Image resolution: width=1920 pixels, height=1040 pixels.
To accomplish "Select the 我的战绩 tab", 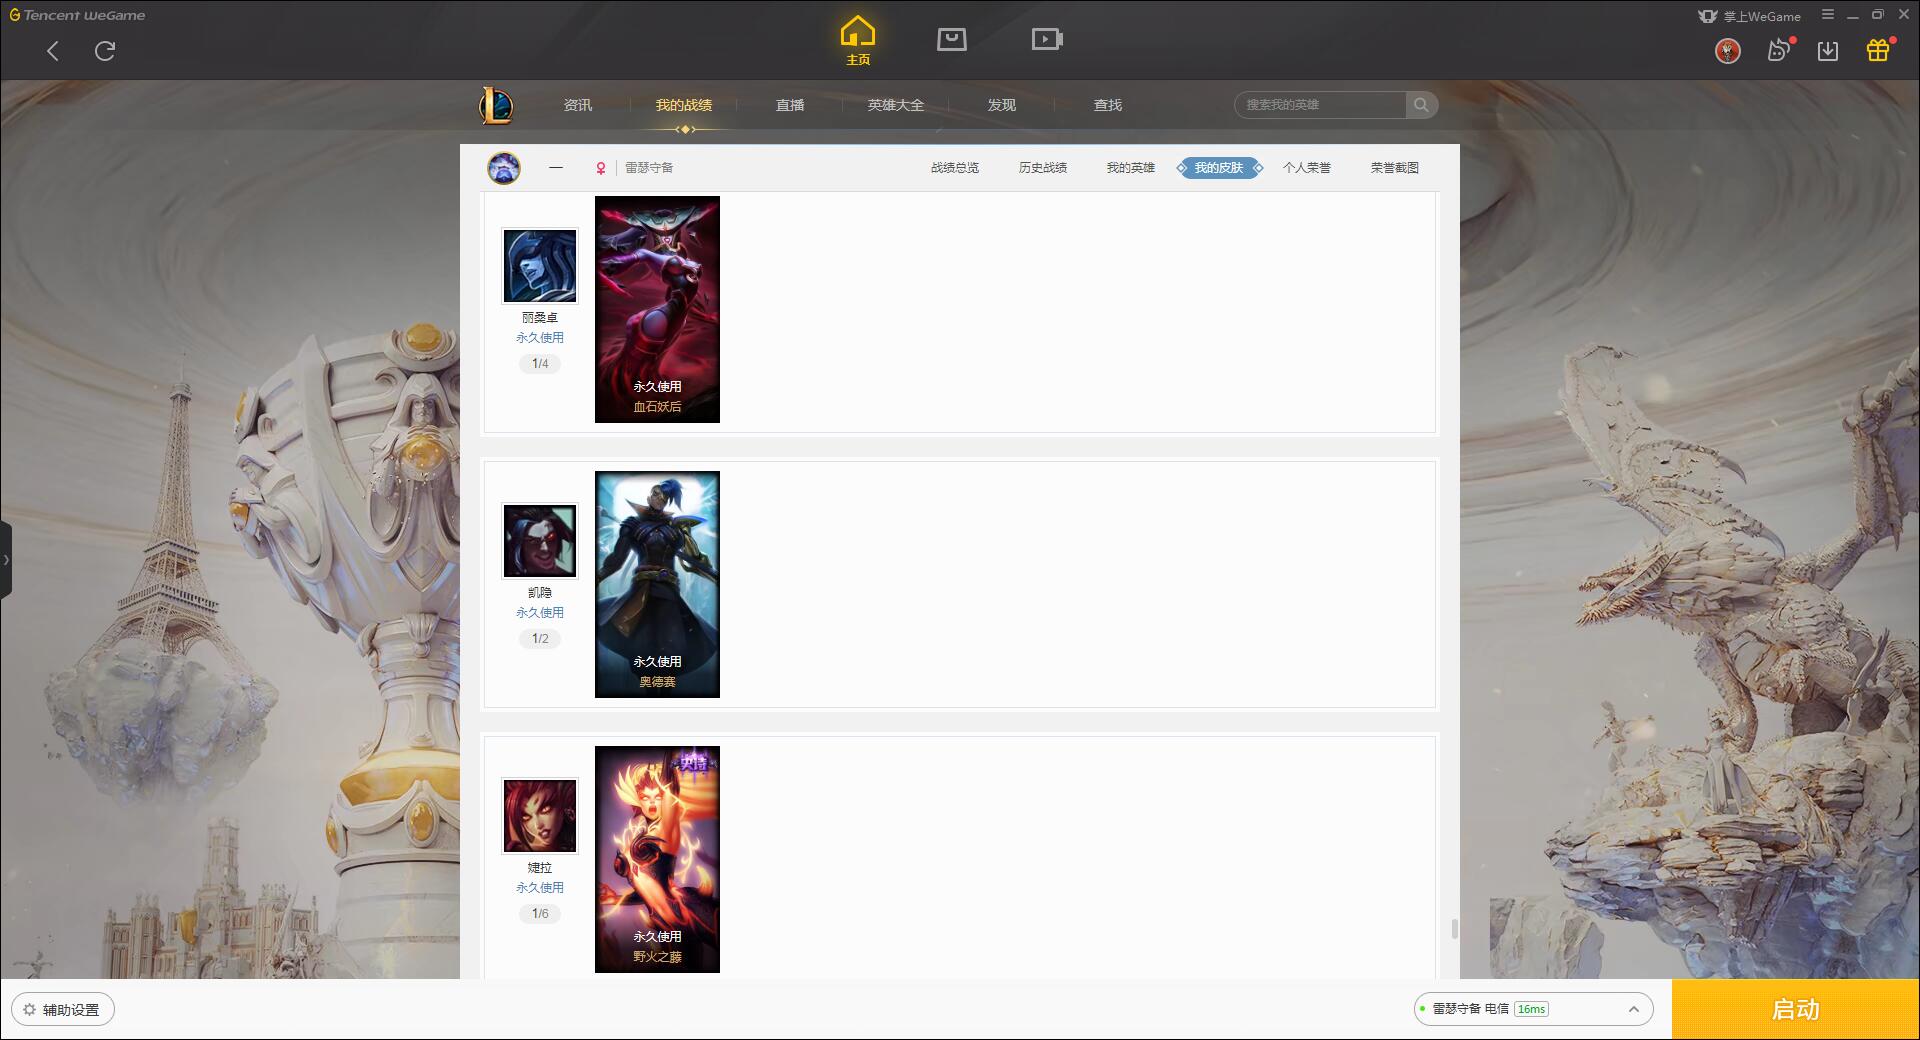I will coord(684,105).
